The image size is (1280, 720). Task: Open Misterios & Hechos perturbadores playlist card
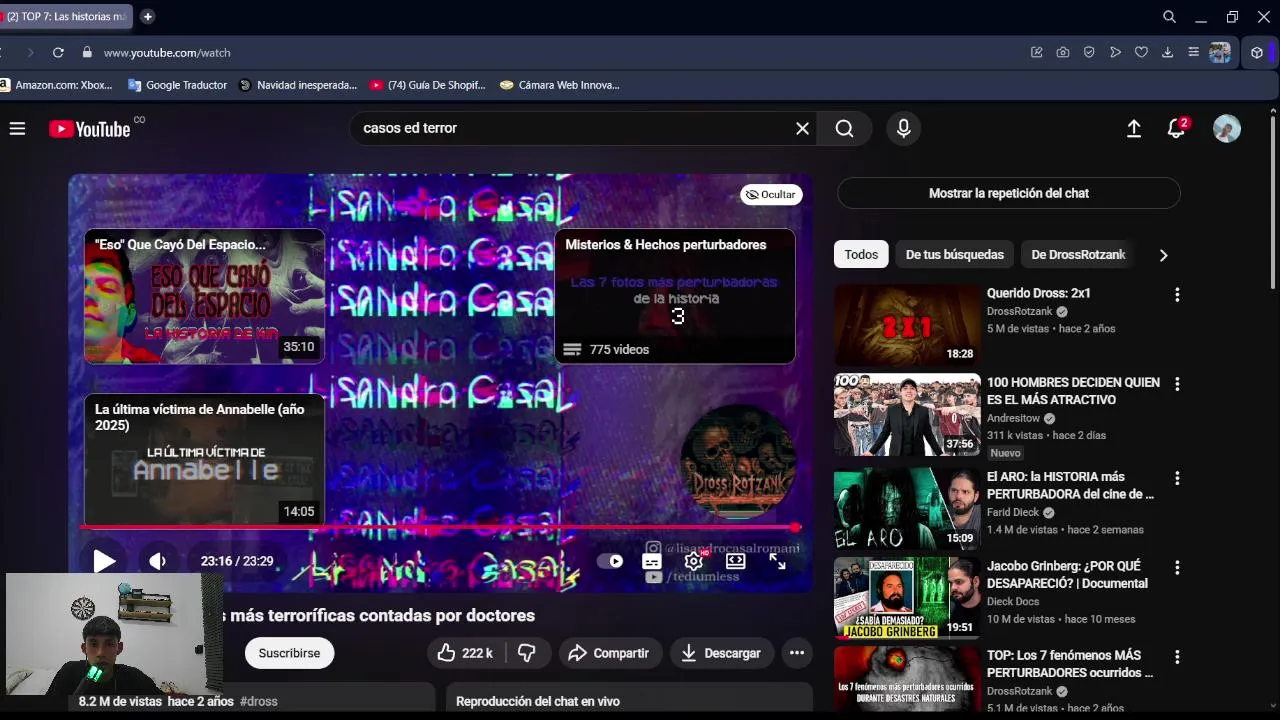click(x=675, y=296)
